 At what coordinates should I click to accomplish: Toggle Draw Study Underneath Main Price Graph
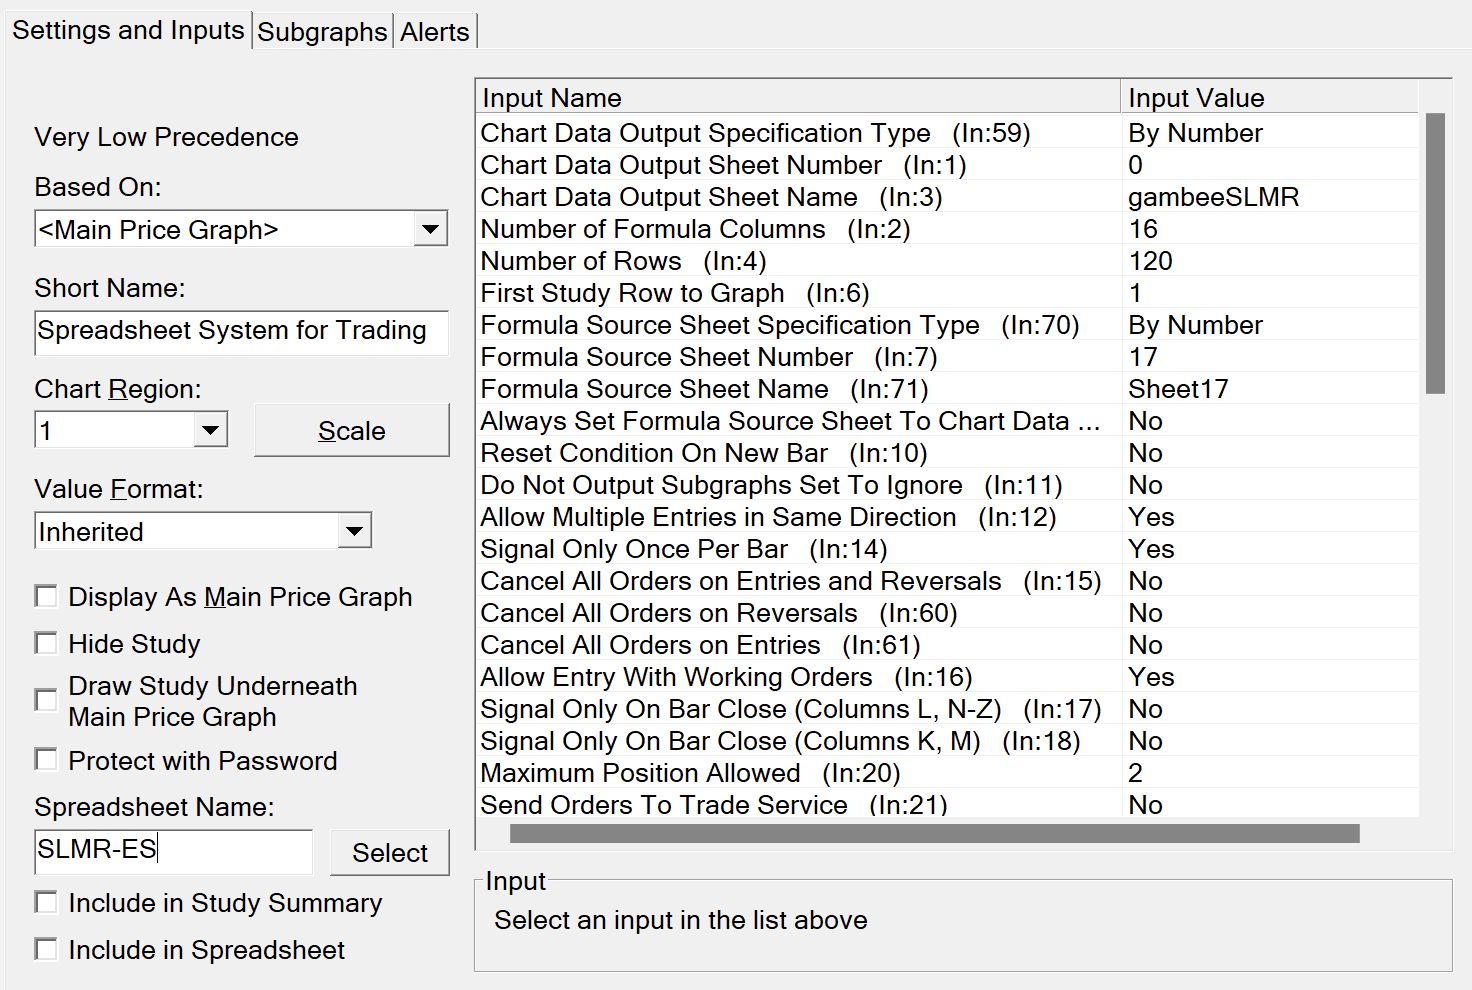[x=46, y=700]
